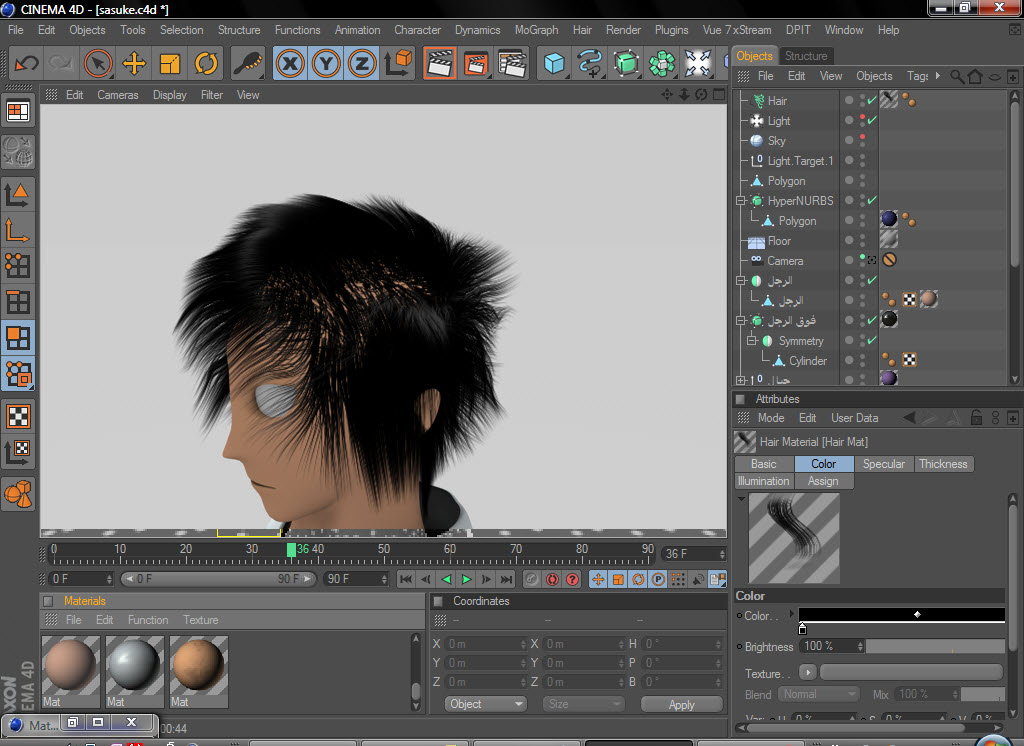Screen dimensions: 1024x746
Task: Open the Character menu
Action: click(x=417, y=30)
